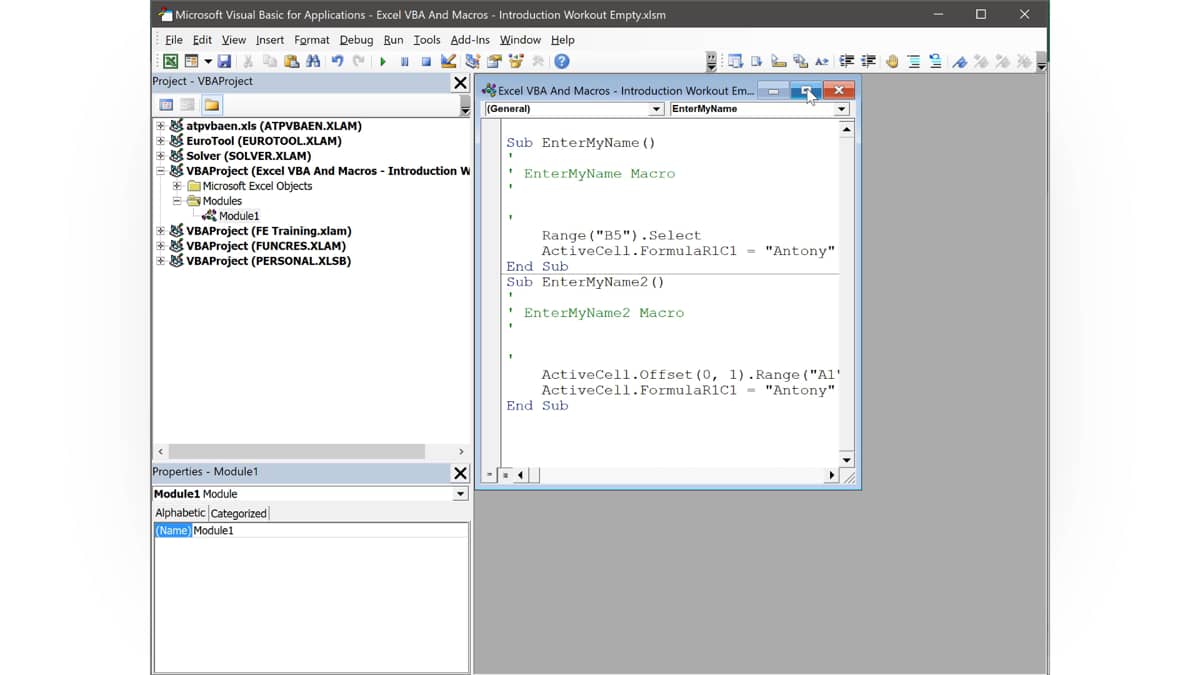Expand the Solver project node

[160, 156]
